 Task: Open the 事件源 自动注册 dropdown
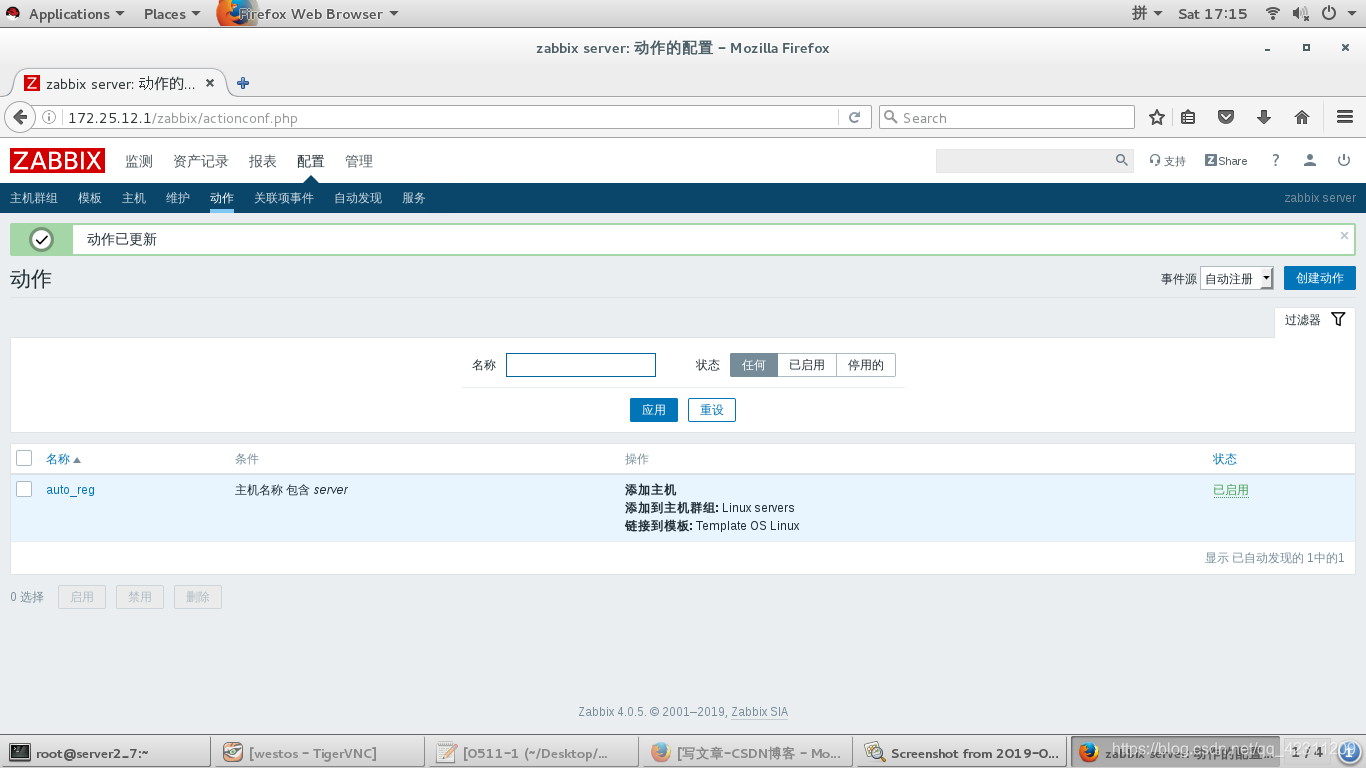(x=1237, y=278)
